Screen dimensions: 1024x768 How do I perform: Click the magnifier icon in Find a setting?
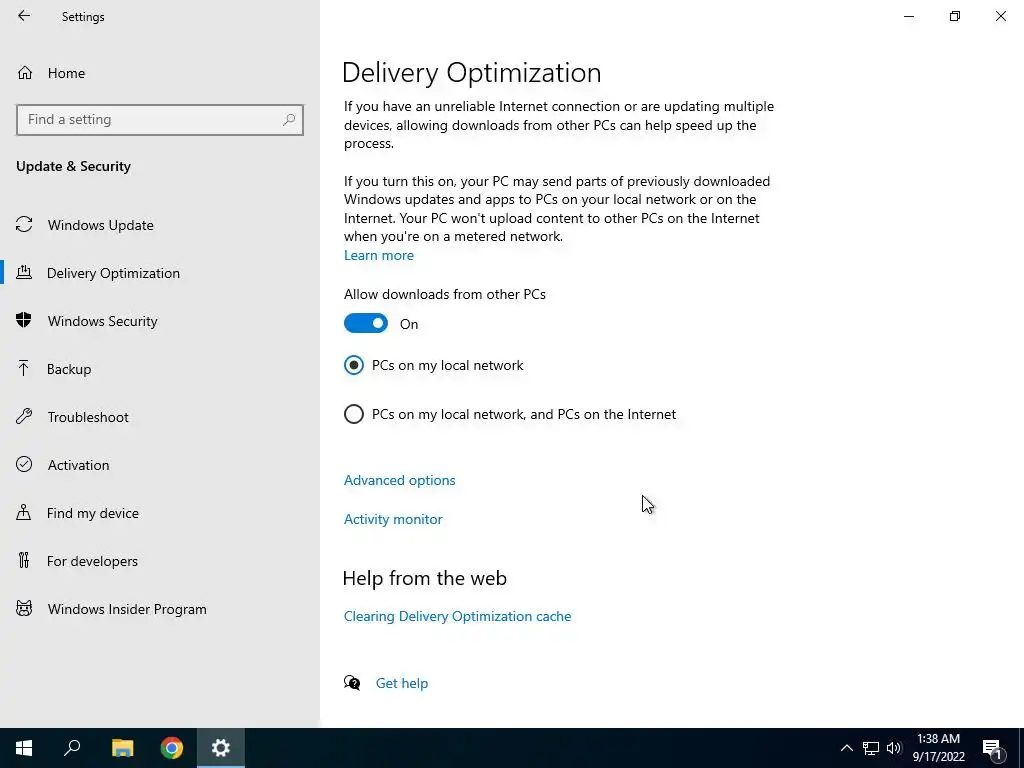(289, 120)
